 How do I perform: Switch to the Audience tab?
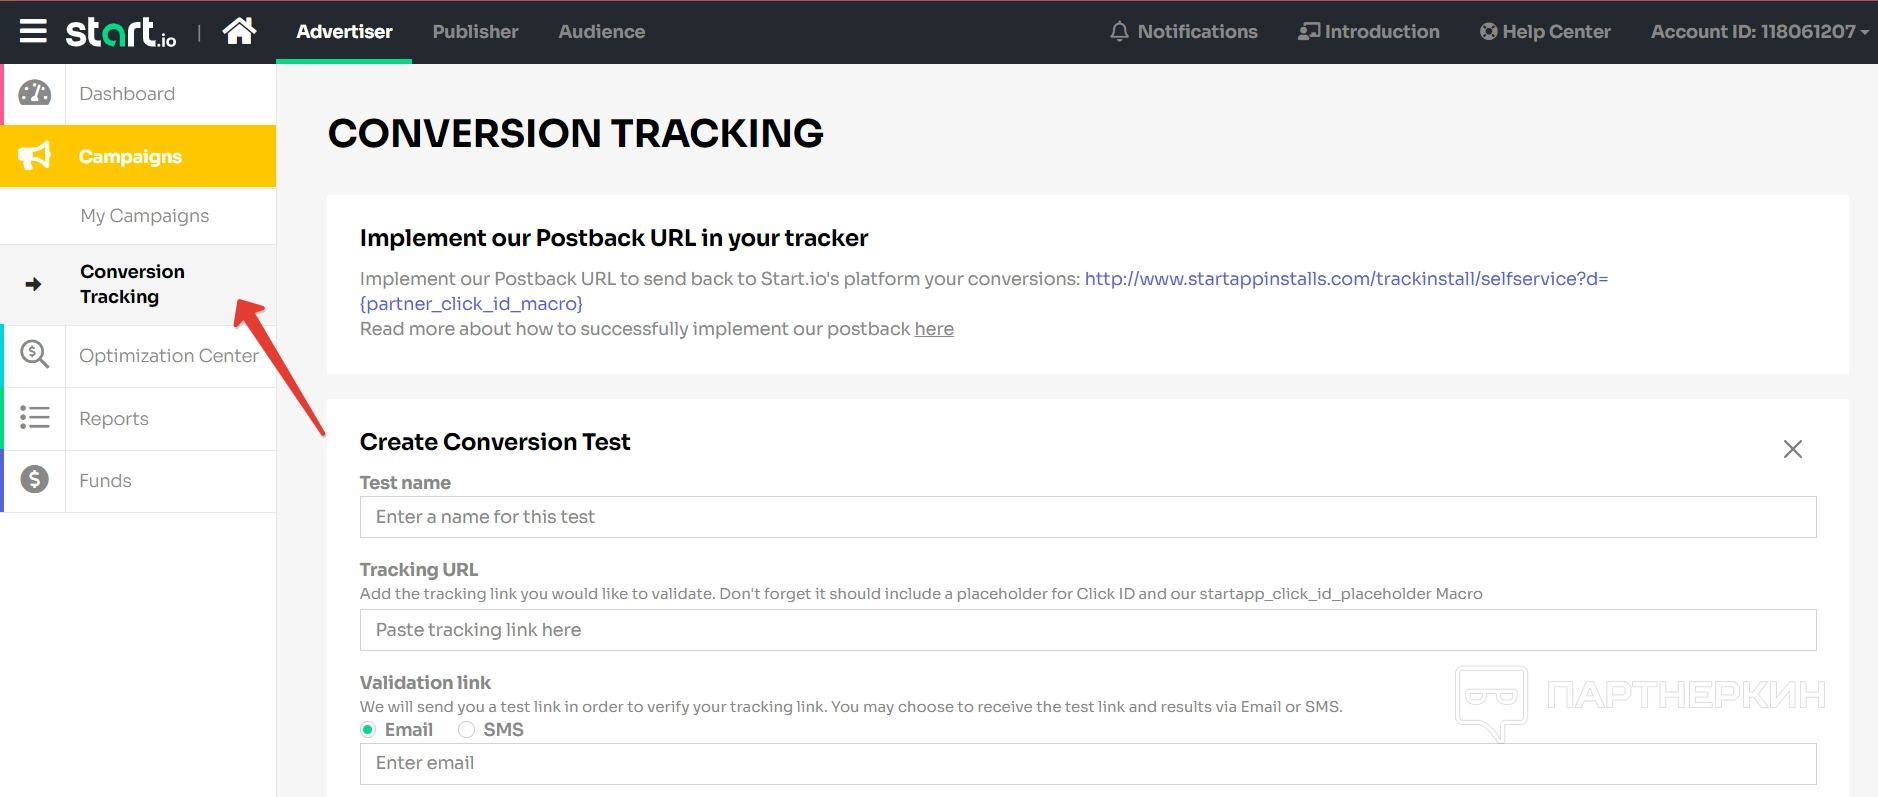601,31
